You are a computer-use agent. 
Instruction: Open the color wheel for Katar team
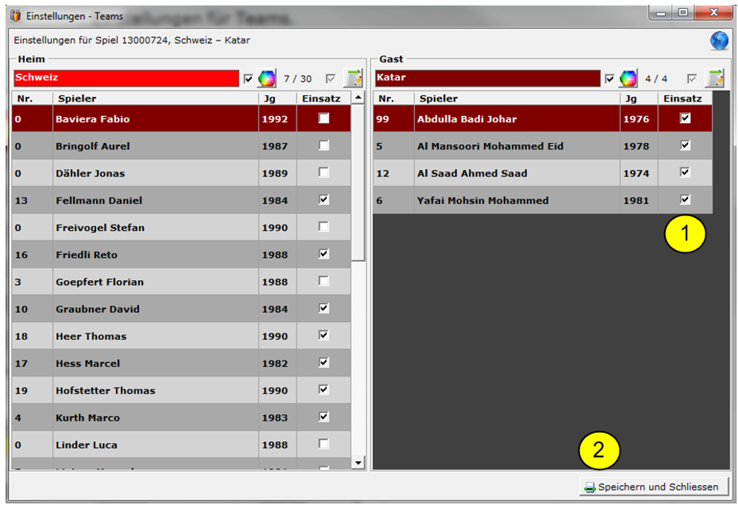[628, 79]
